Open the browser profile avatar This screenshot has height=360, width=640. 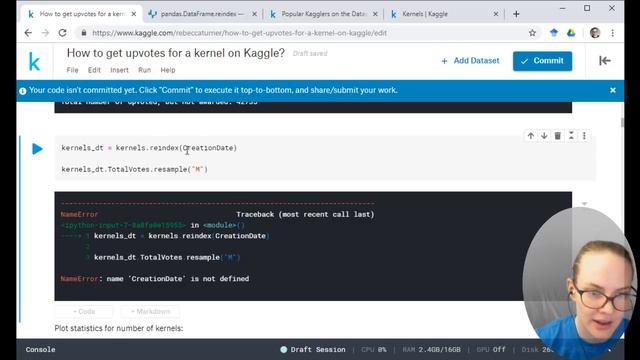click(595, 33)
